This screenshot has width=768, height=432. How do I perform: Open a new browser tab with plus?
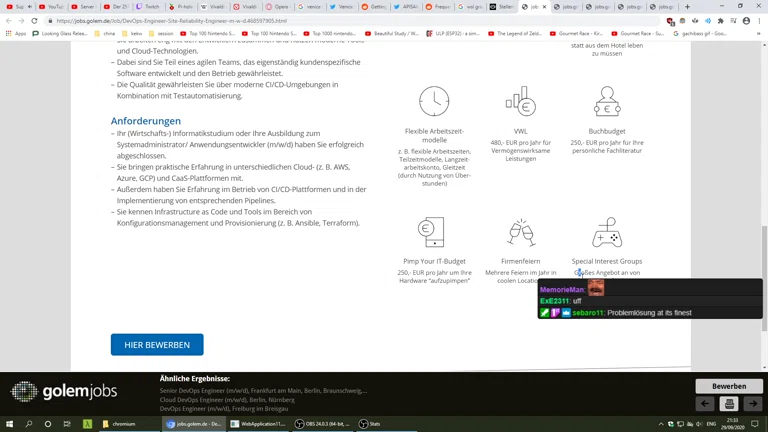click(687, 7)
